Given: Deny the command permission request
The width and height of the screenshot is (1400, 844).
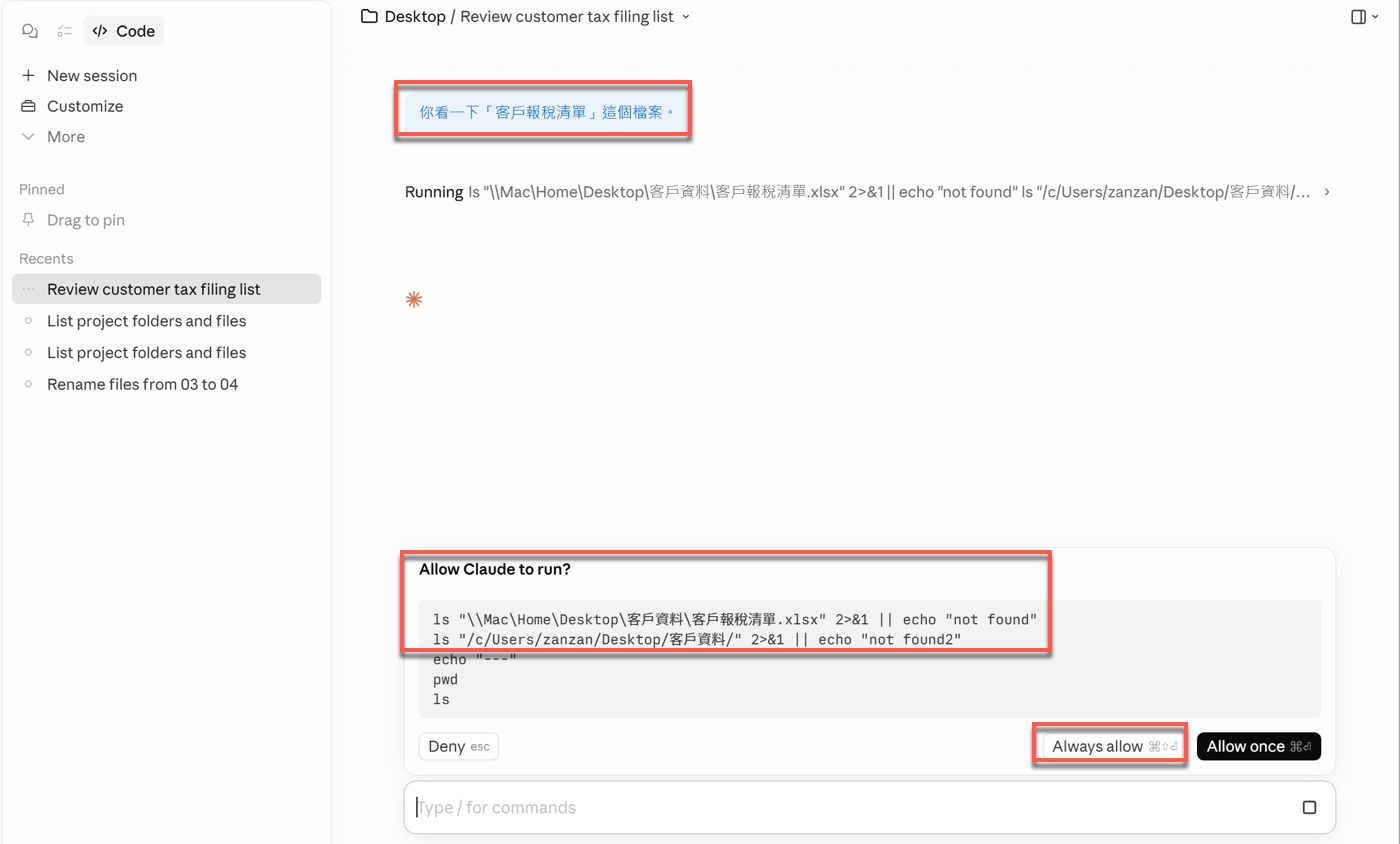Looking at the screenshot, I should click(x=457, y=747).
